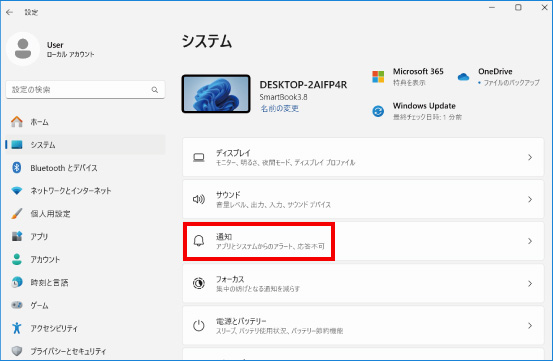Open Windows Update status text
Image resolution: width=553 pixels, height=361 pixels.
[427, 117]
